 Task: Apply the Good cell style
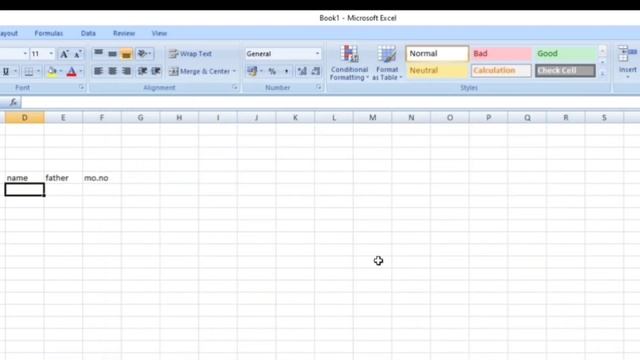(x=565, y=53)
